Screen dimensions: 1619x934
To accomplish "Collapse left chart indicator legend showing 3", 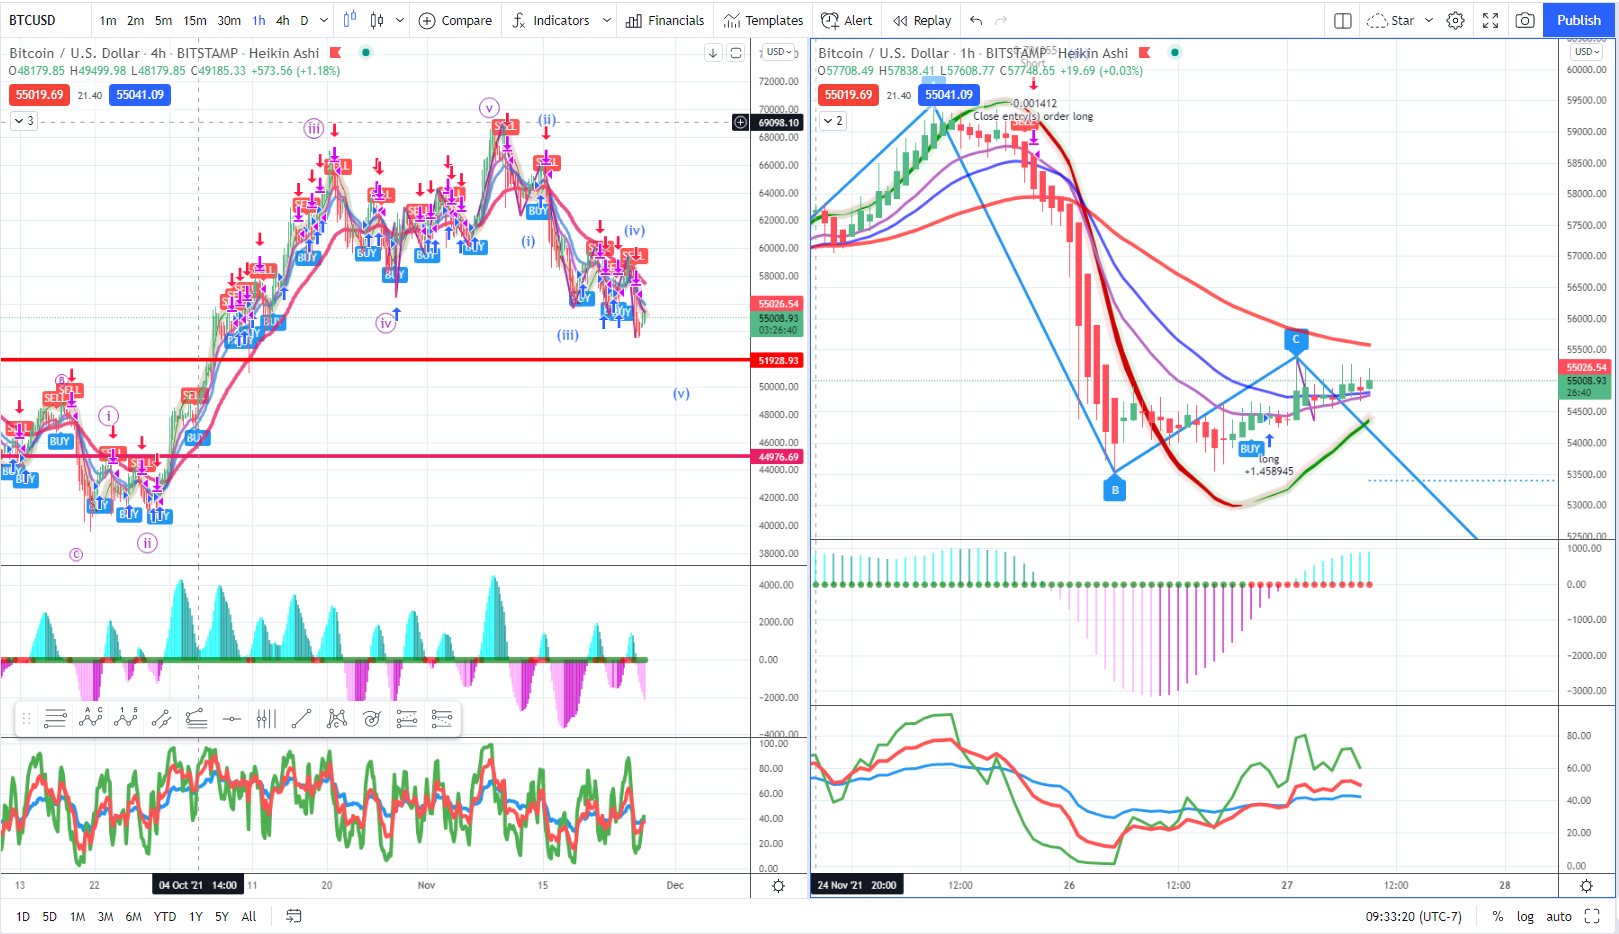I will tap(23, 121).
